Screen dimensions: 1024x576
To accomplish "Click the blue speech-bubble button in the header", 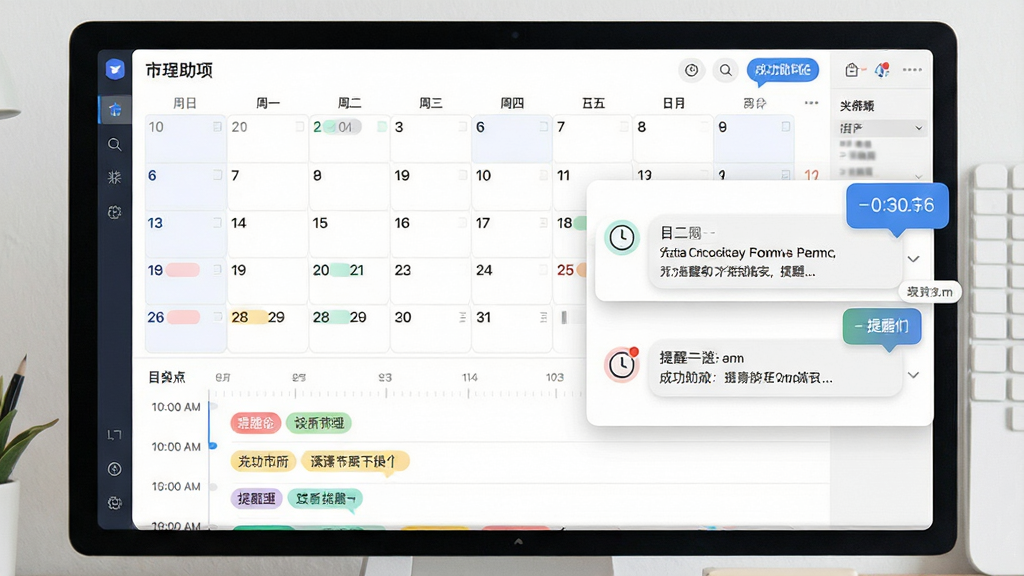I will pyautogui.click(x=782, y=70).
